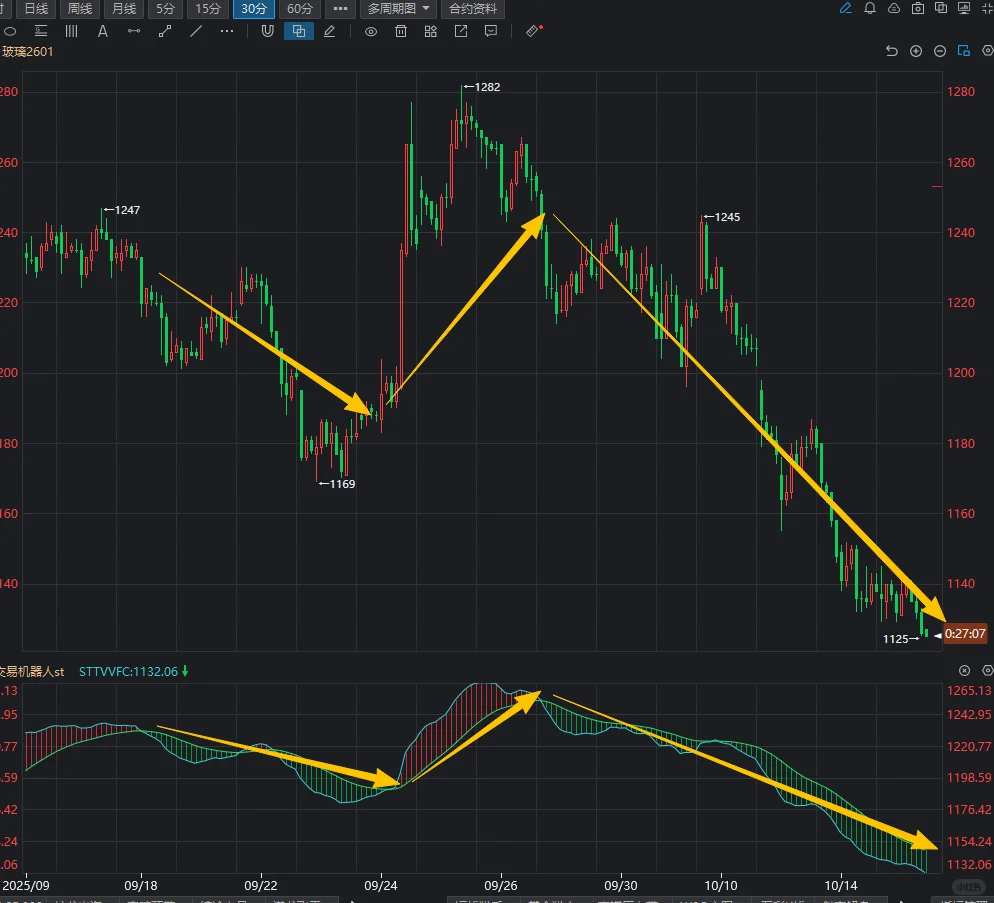
Task: Open price alert bell icon
Action: point(870,8)
